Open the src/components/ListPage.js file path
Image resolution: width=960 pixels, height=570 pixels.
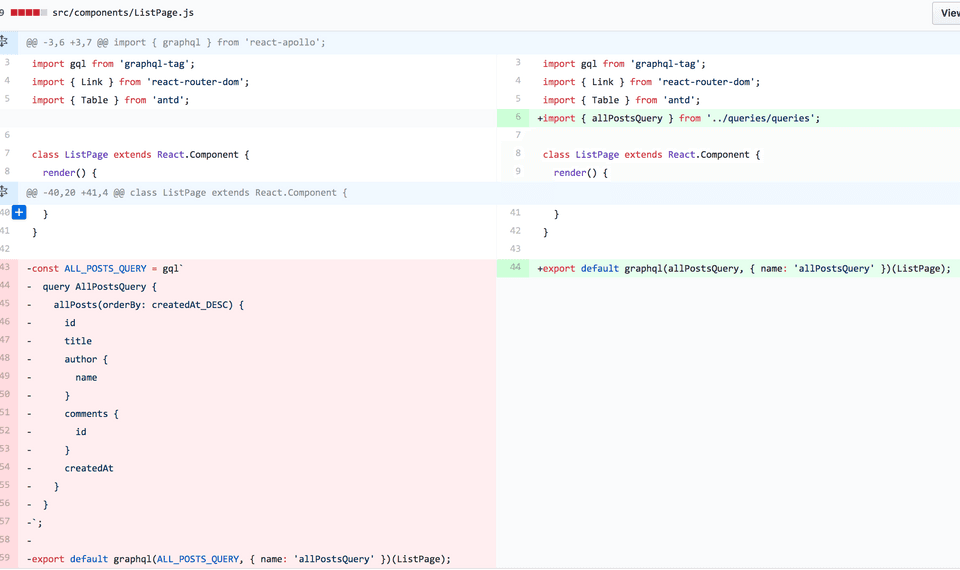[123, 12]
